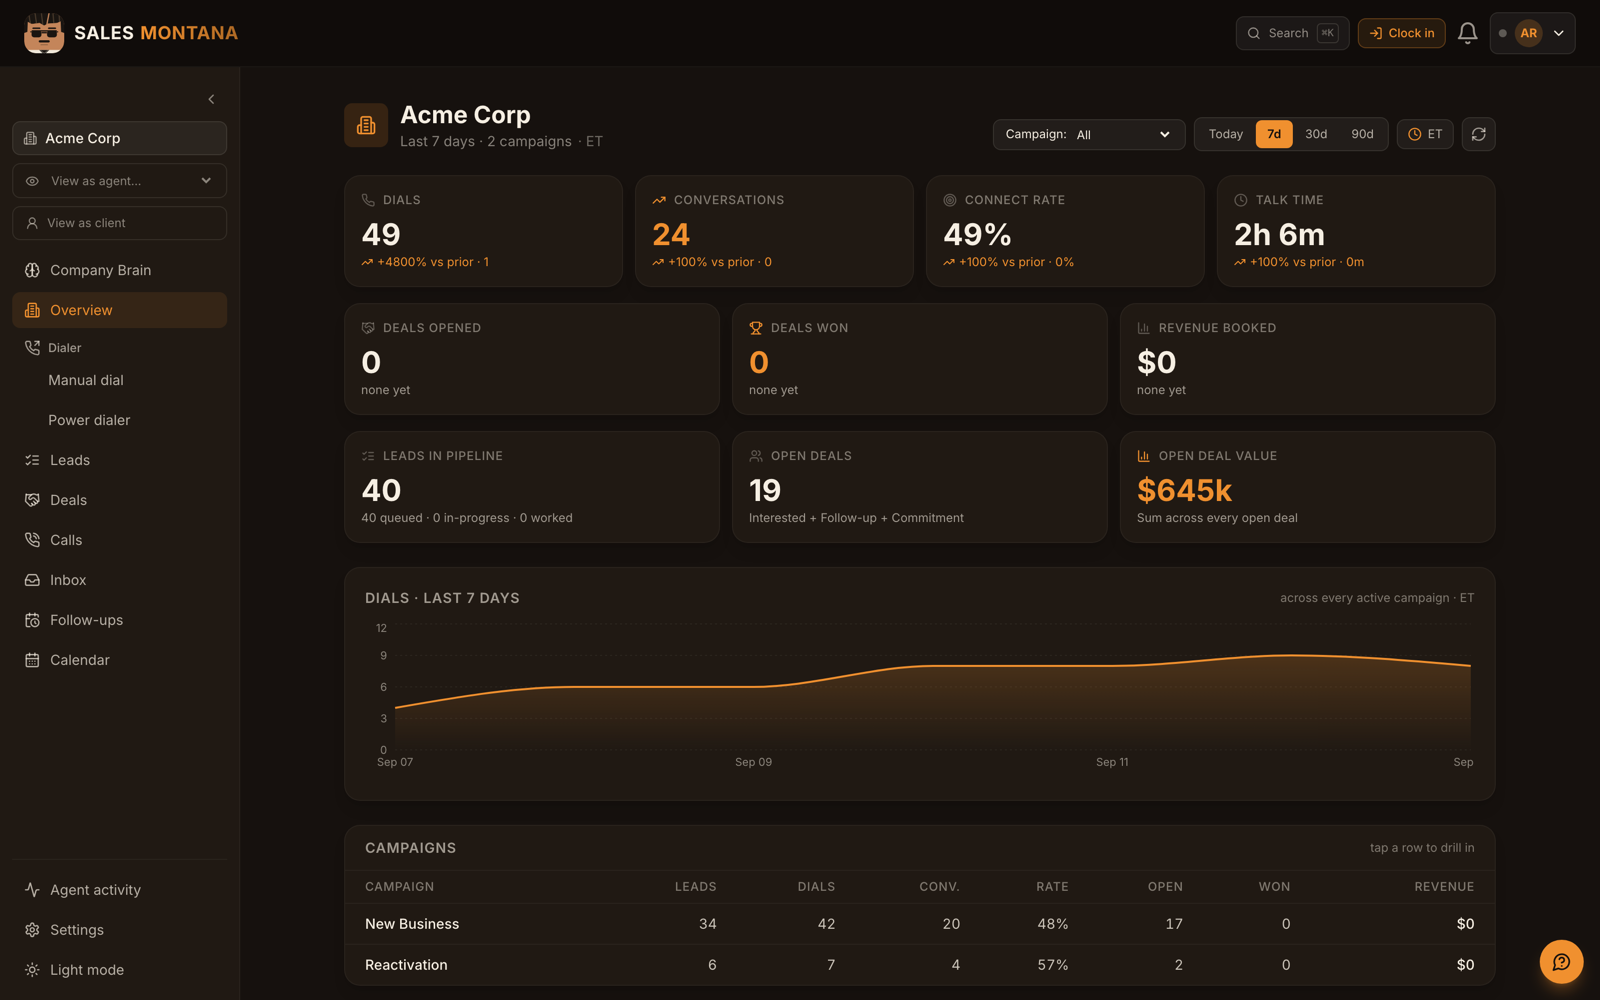Click View as client button
Image resolution: width=1600 pixels, height=1000 pixels.
coord(120,223)
